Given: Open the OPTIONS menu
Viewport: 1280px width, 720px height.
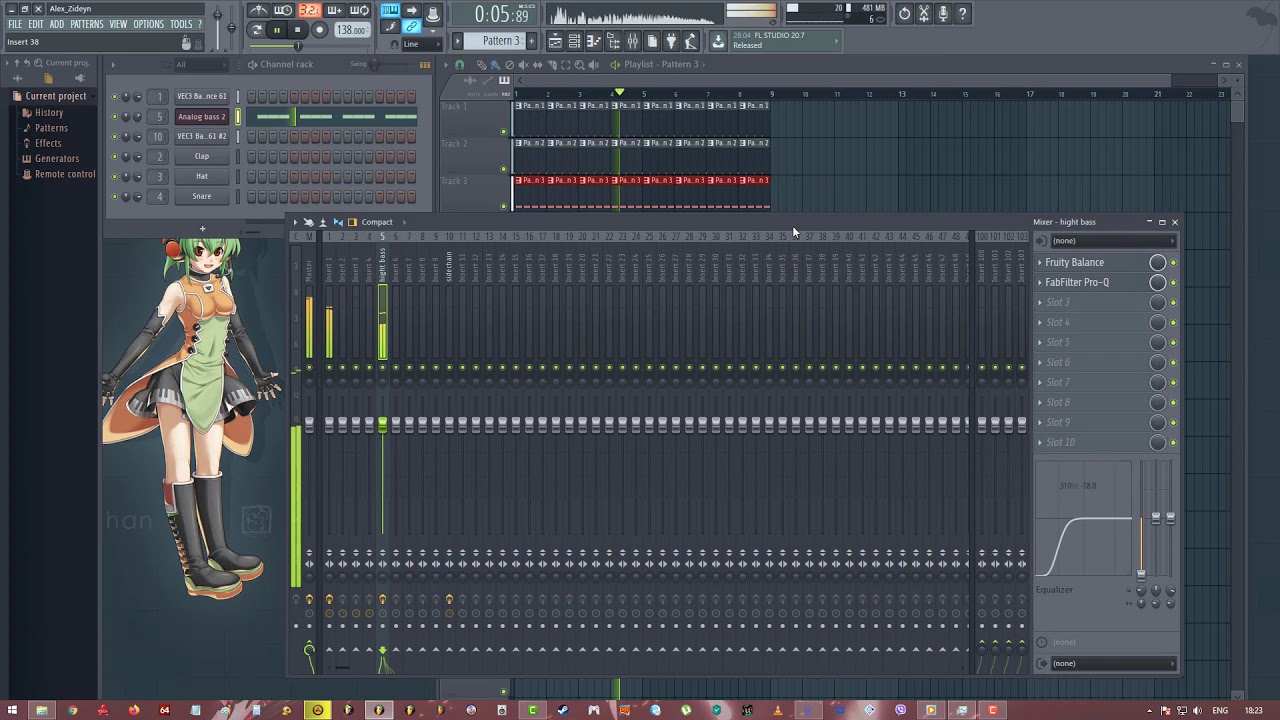Looking at the screenshot, I should [148, 24].
